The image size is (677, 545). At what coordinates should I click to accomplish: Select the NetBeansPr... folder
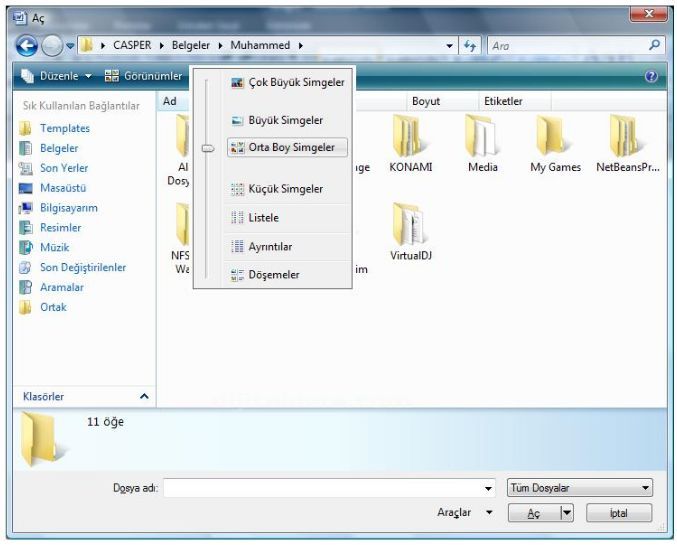628,144
